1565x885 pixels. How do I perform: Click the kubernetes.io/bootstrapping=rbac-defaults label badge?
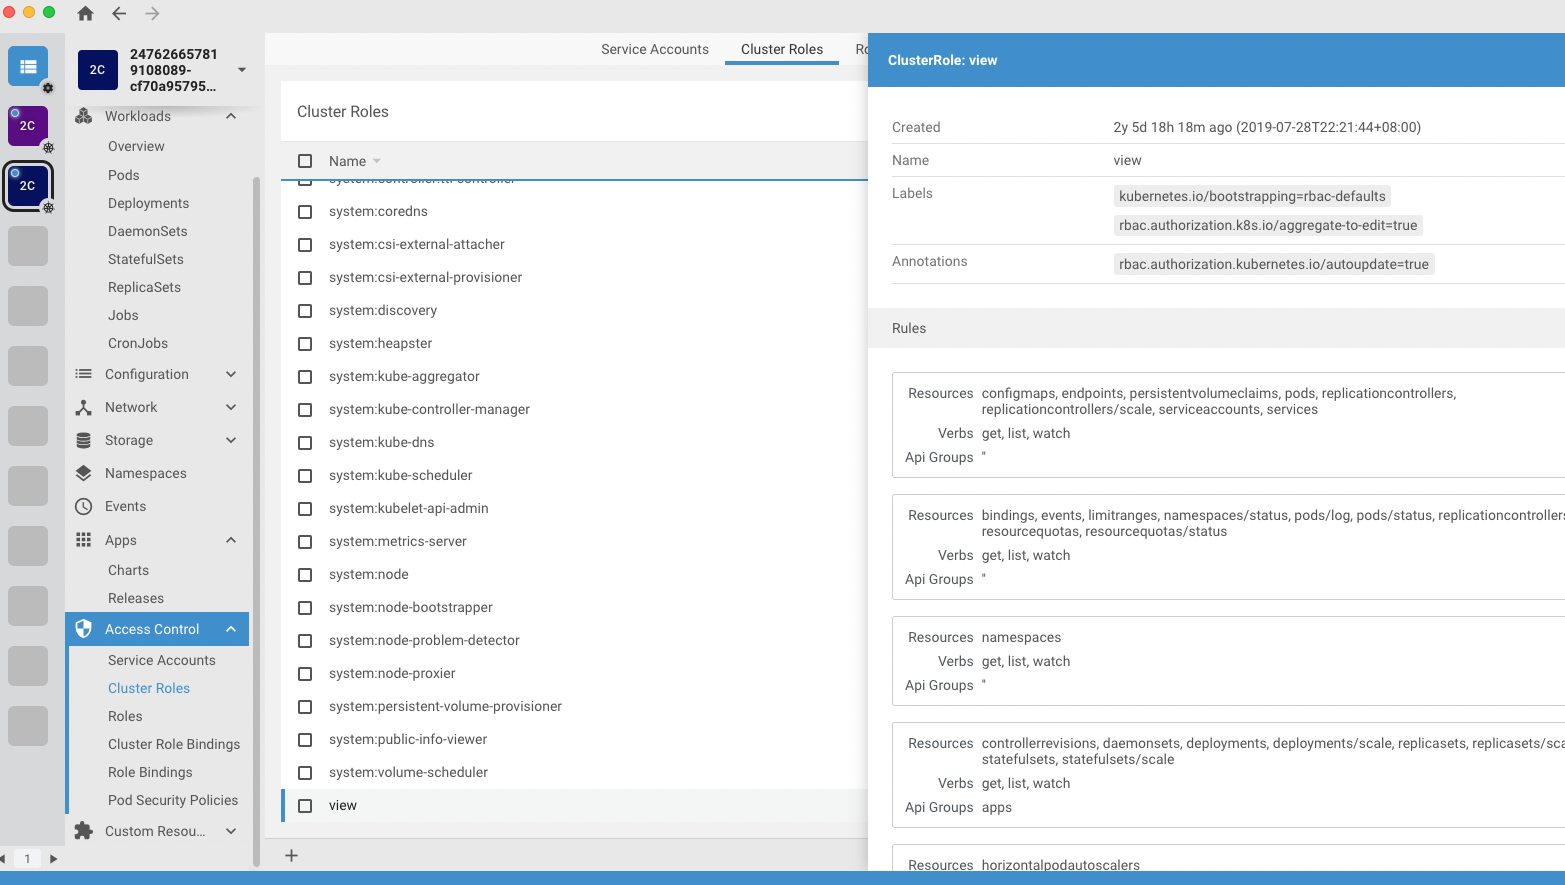tap(1252, 196)
